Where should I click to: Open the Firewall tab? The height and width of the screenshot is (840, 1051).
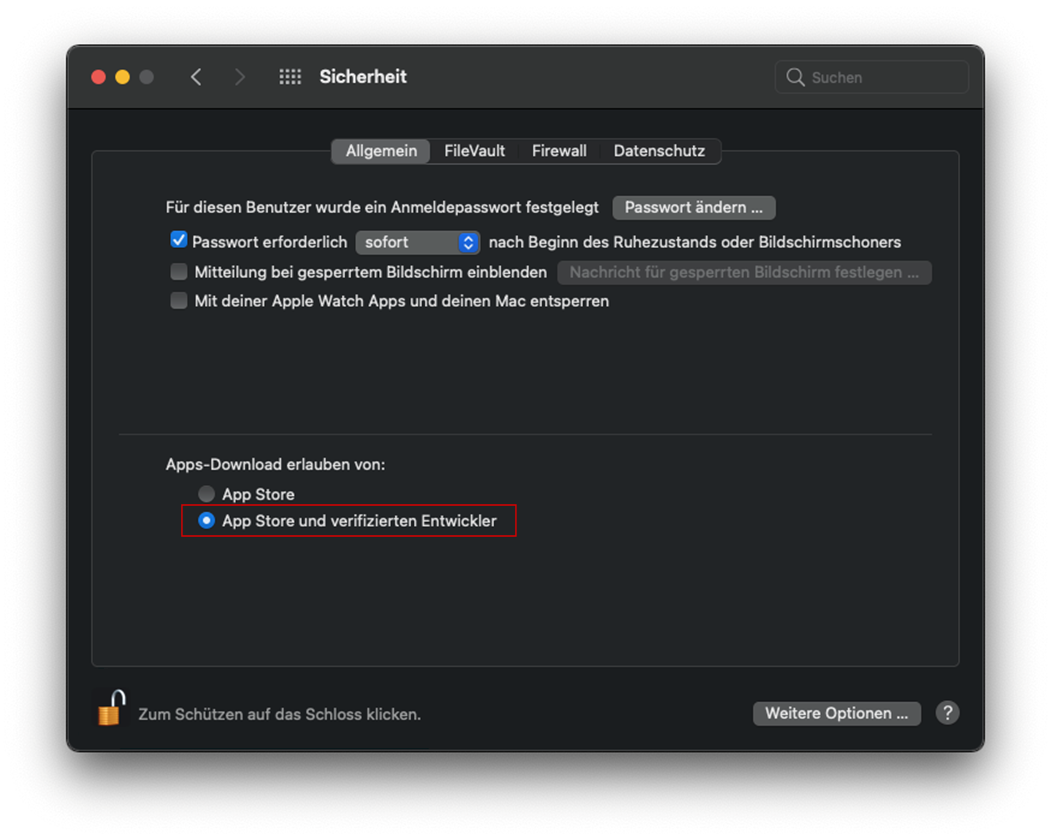559,151
